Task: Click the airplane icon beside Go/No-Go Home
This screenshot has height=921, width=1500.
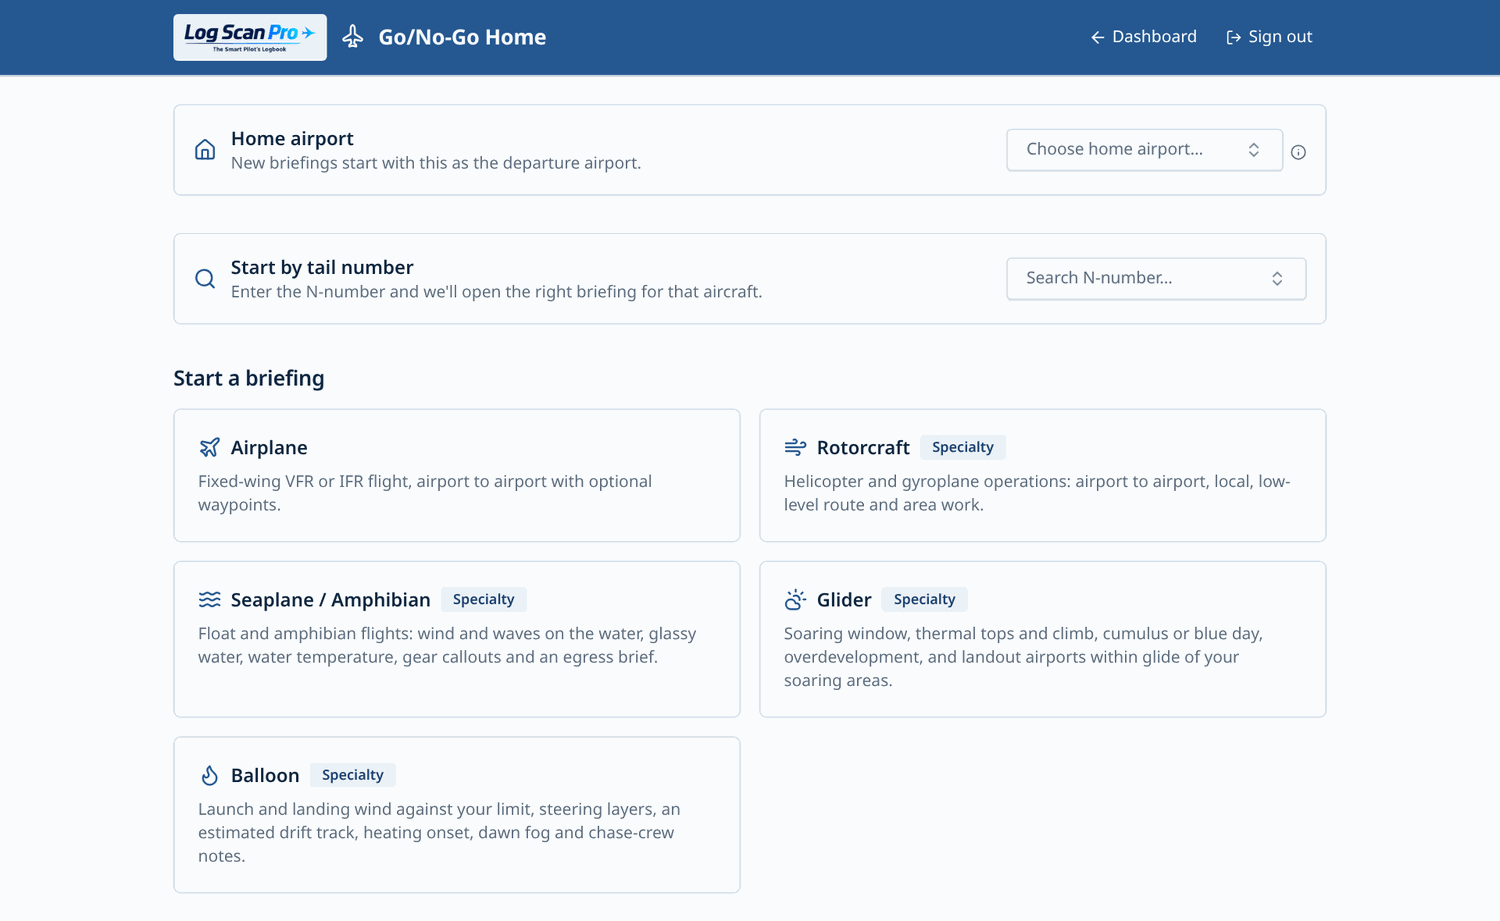Action: pos(353,37)
